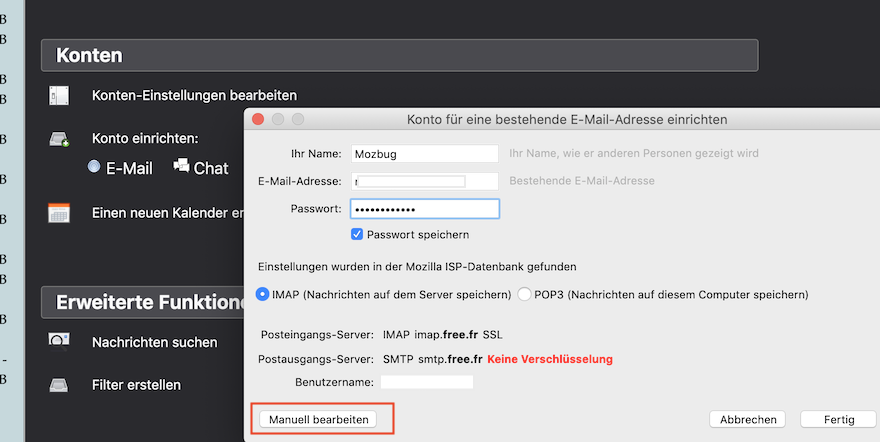880x442 pixels.
Task: Click the Konto einrichten icon
Action: pos(59,140)
